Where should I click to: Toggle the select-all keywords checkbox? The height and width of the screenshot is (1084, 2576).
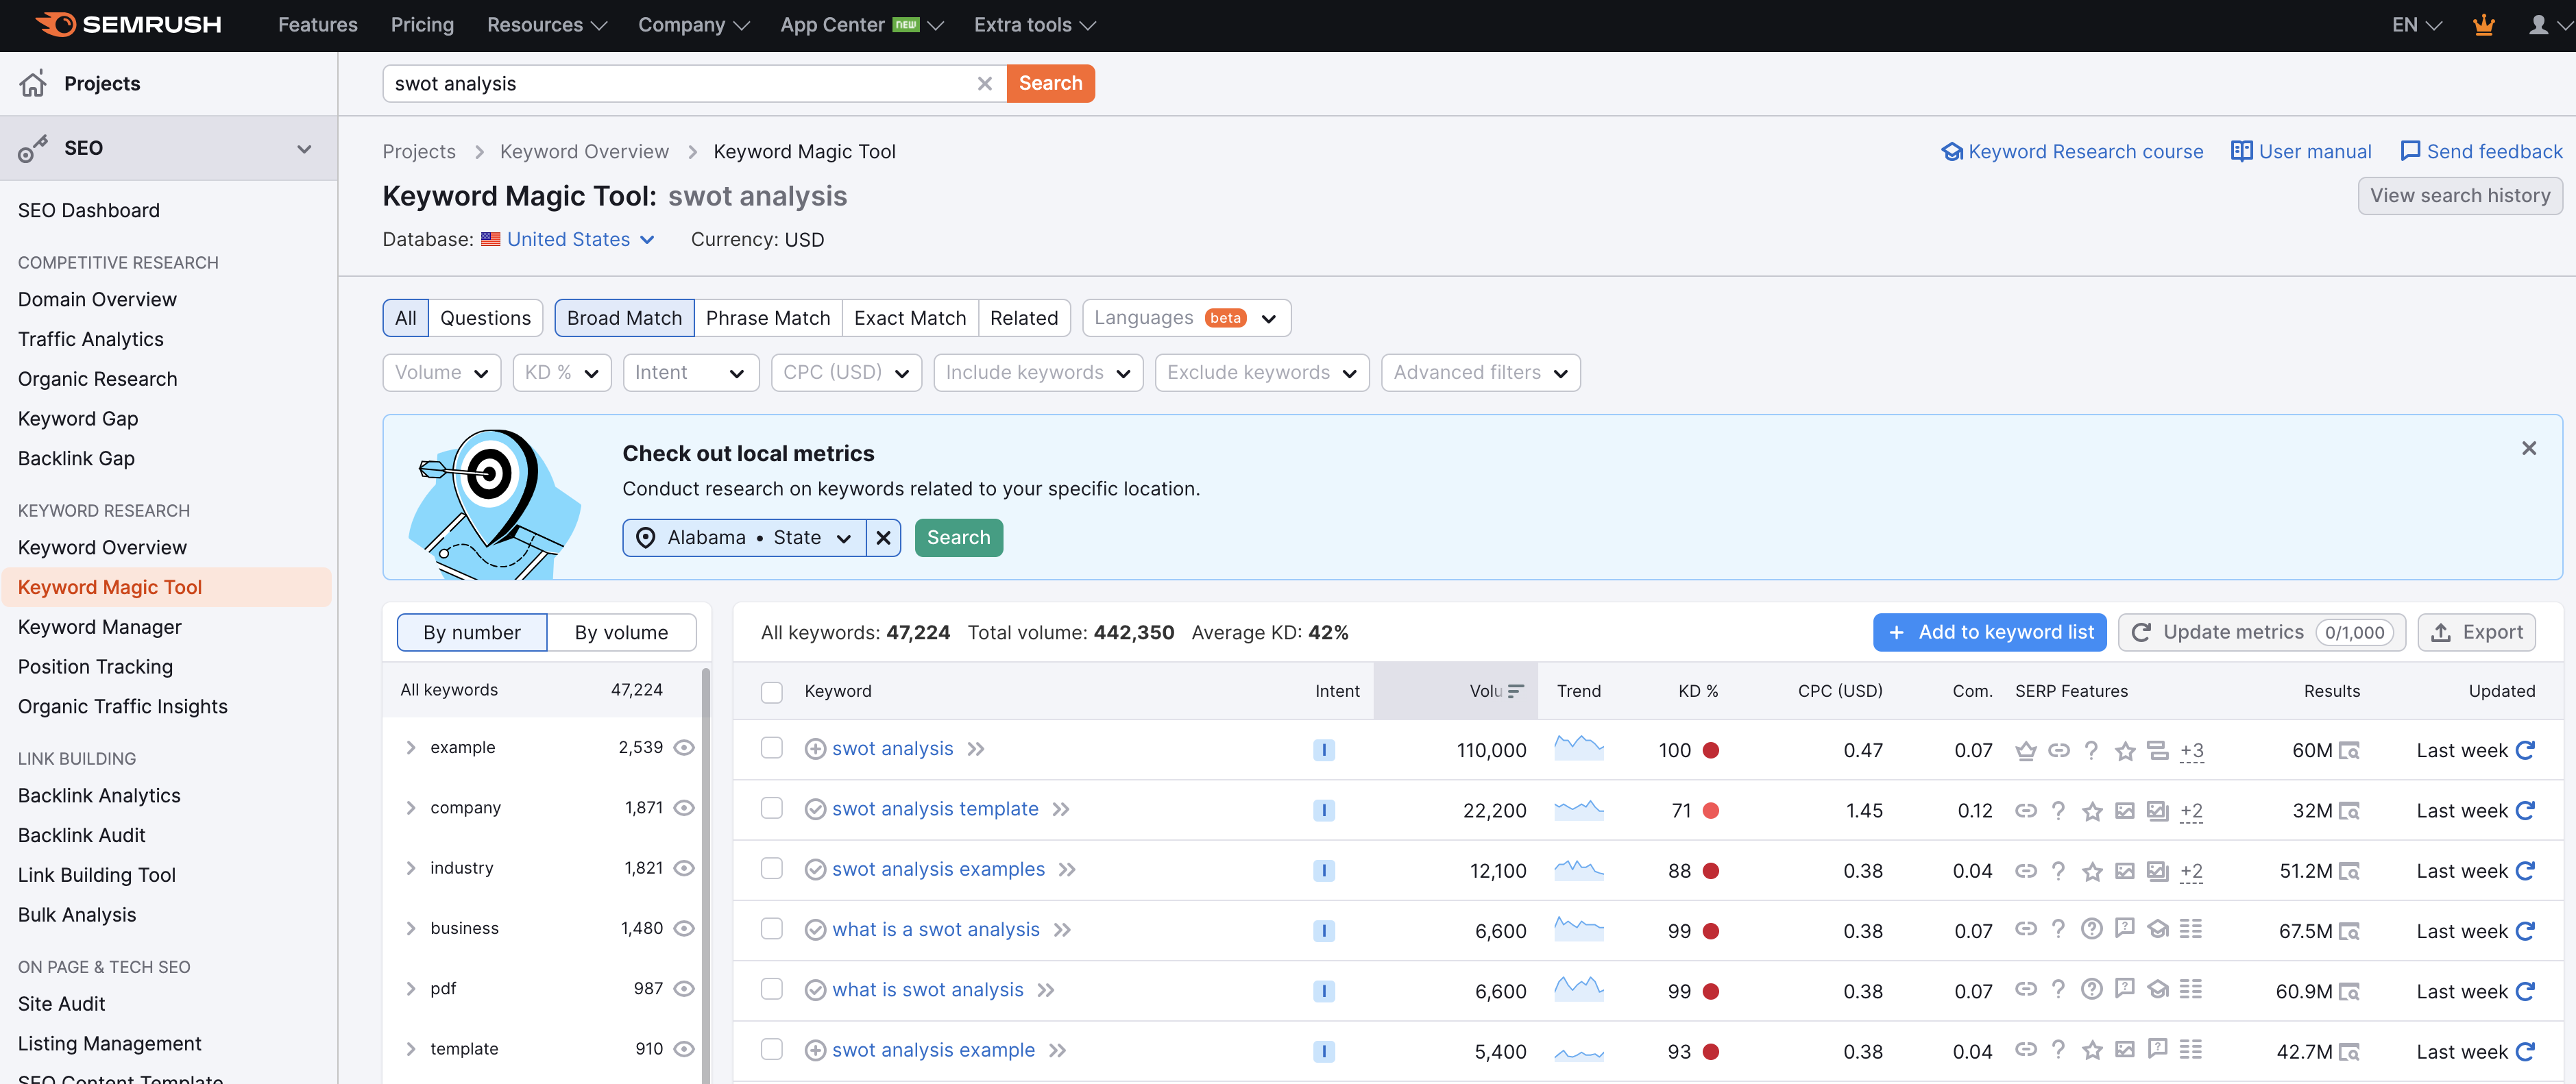coord(771,692)
